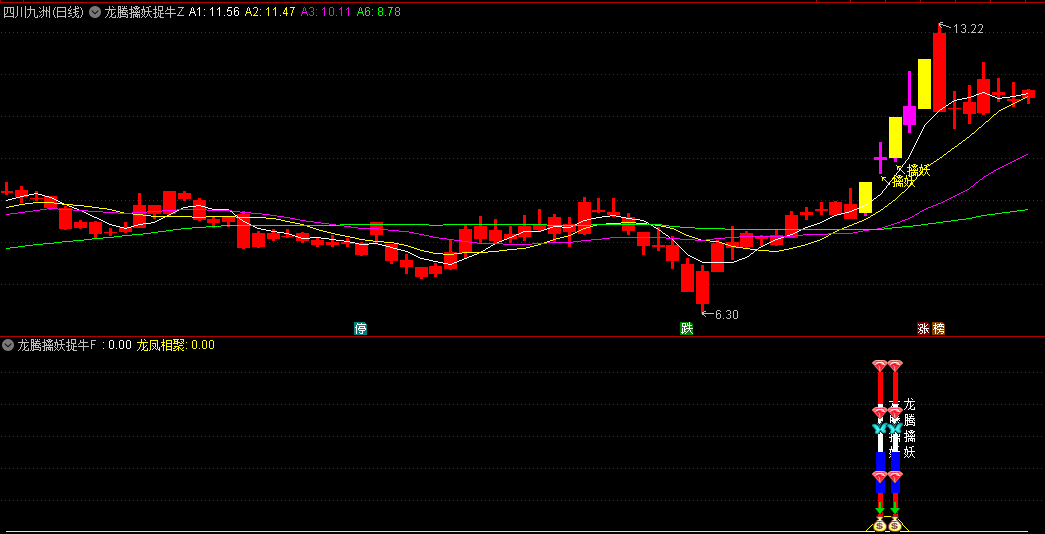Click the magenta A3: 10.11 value
This screenshot has width=1045, height=534.
coord(327,12)
